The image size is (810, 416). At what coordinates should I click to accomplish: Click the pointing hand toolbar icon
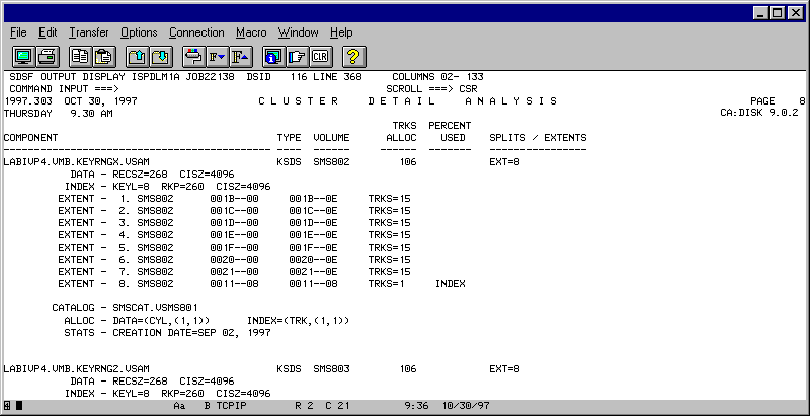click(x=298, y=56)
